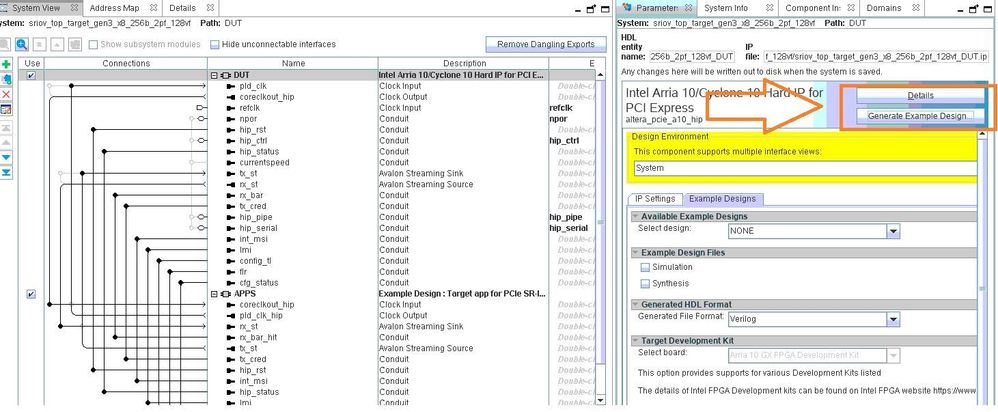Click the move-down blue arrow icon

pos(7,157)
